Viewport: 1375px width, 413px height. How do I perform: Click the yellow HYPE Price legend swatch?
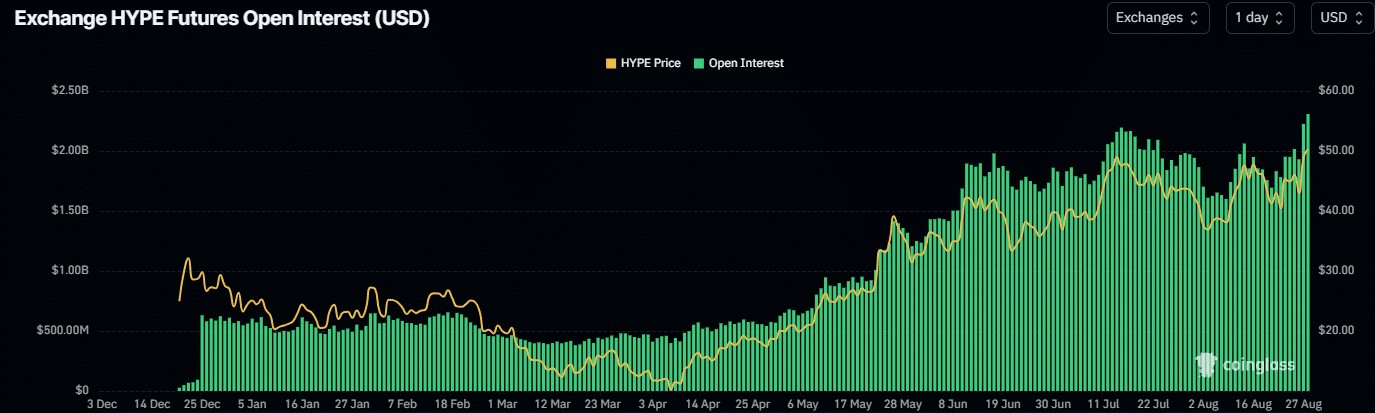611,63
